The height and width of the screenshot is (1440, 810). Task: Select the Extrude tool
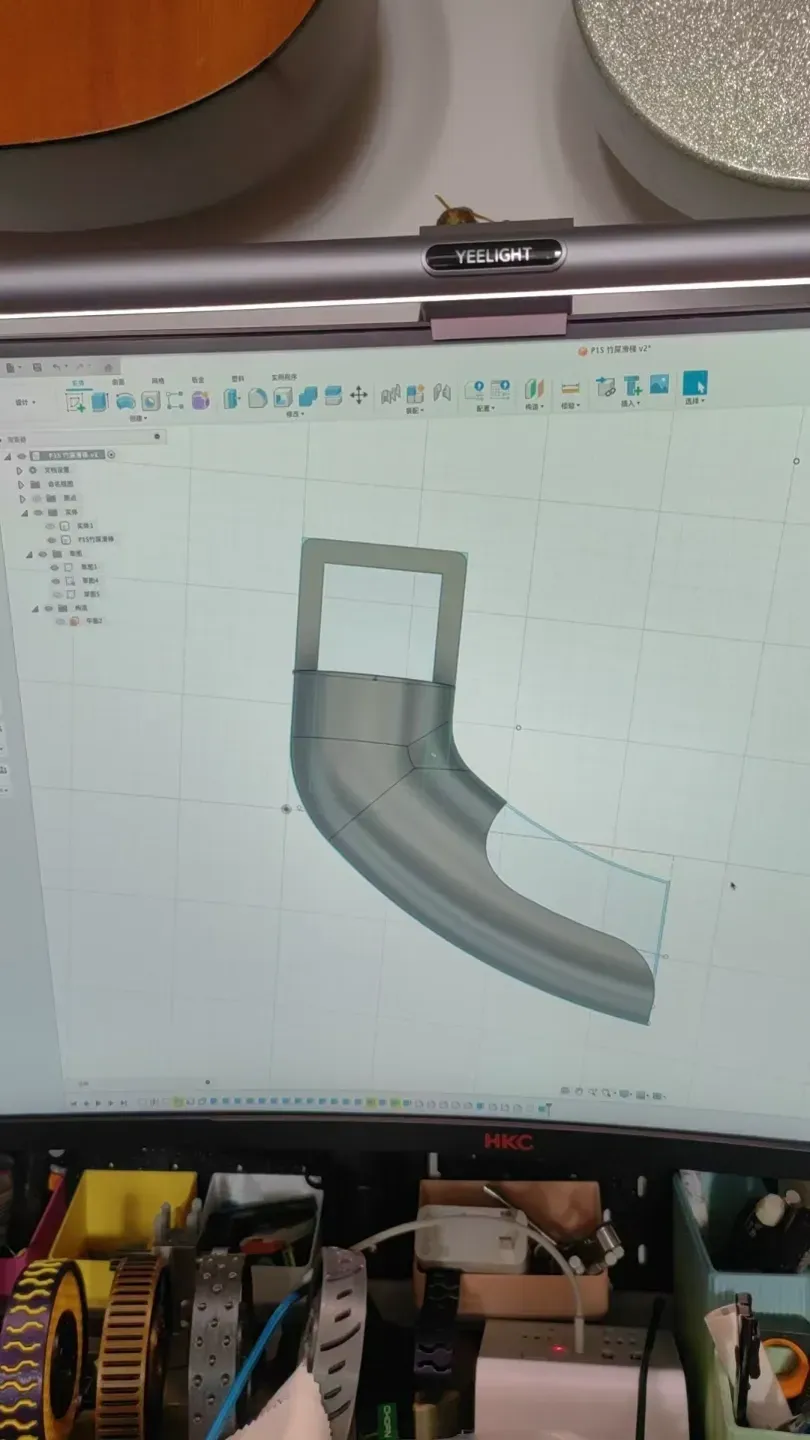100,401
